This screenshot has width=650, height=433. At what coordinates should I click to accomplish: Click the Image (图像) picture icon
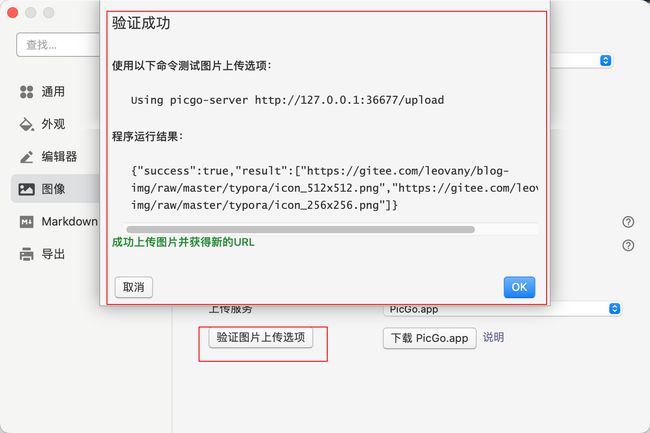(27, 189)
